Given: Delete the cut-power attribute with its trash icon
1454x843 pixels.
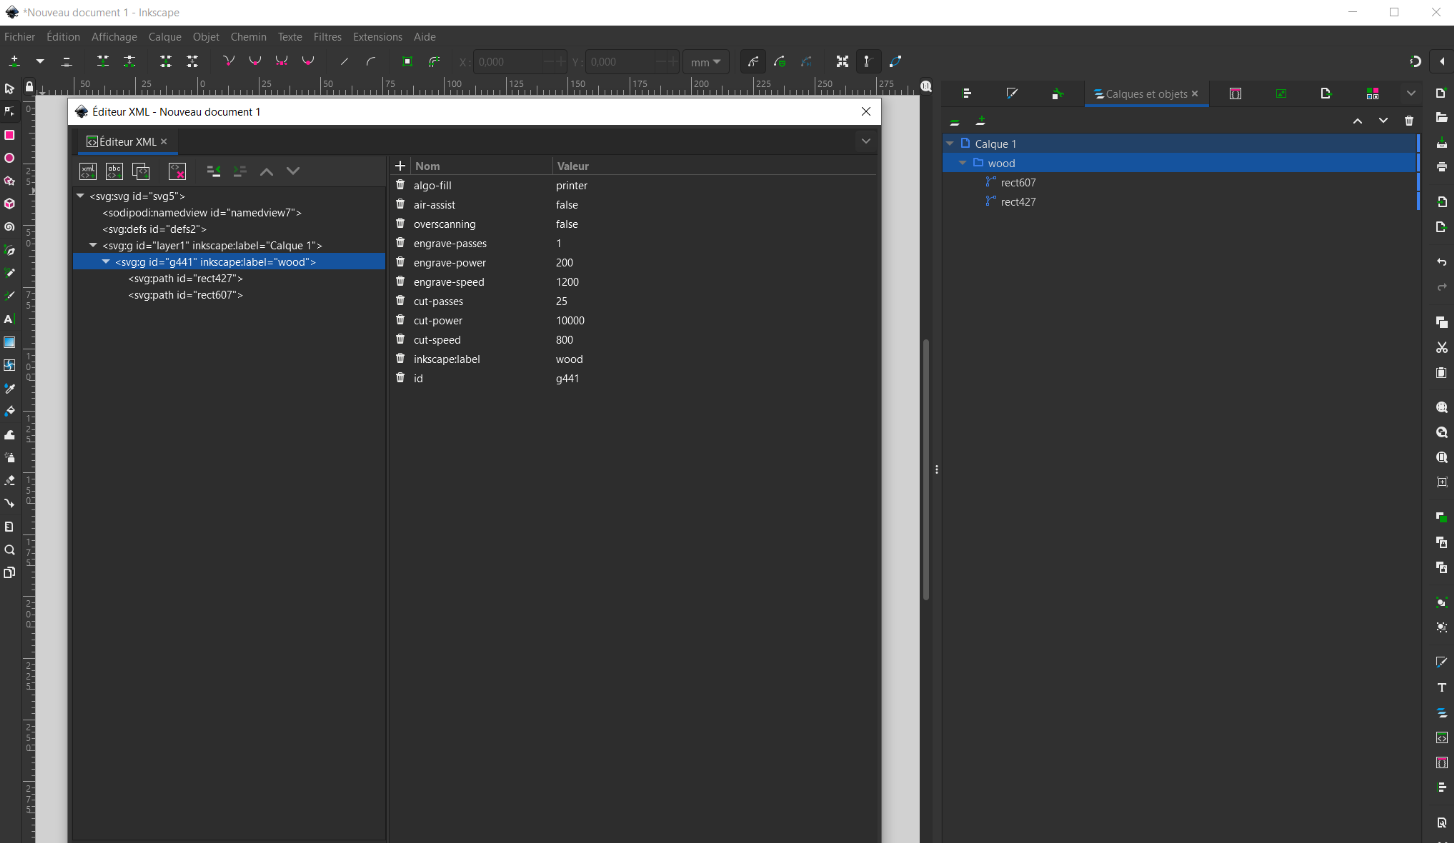Looking at the screenshot, I should tap(400, 320).
